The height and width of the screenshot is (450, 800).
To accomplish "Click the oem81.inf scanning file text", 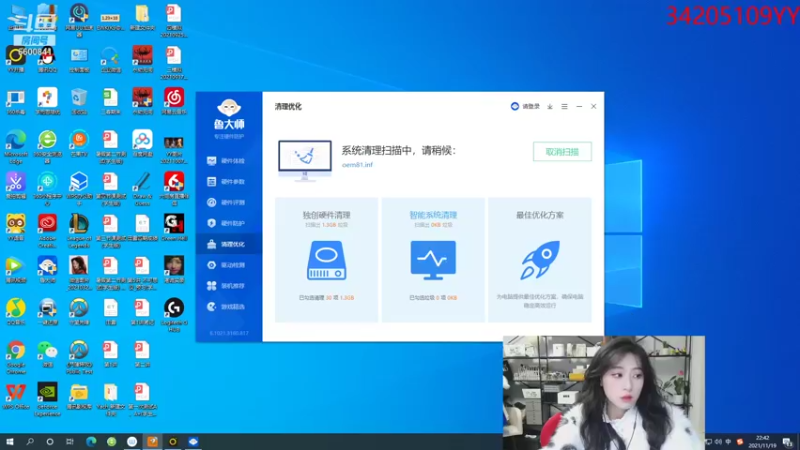I will [x=357, y=165].
